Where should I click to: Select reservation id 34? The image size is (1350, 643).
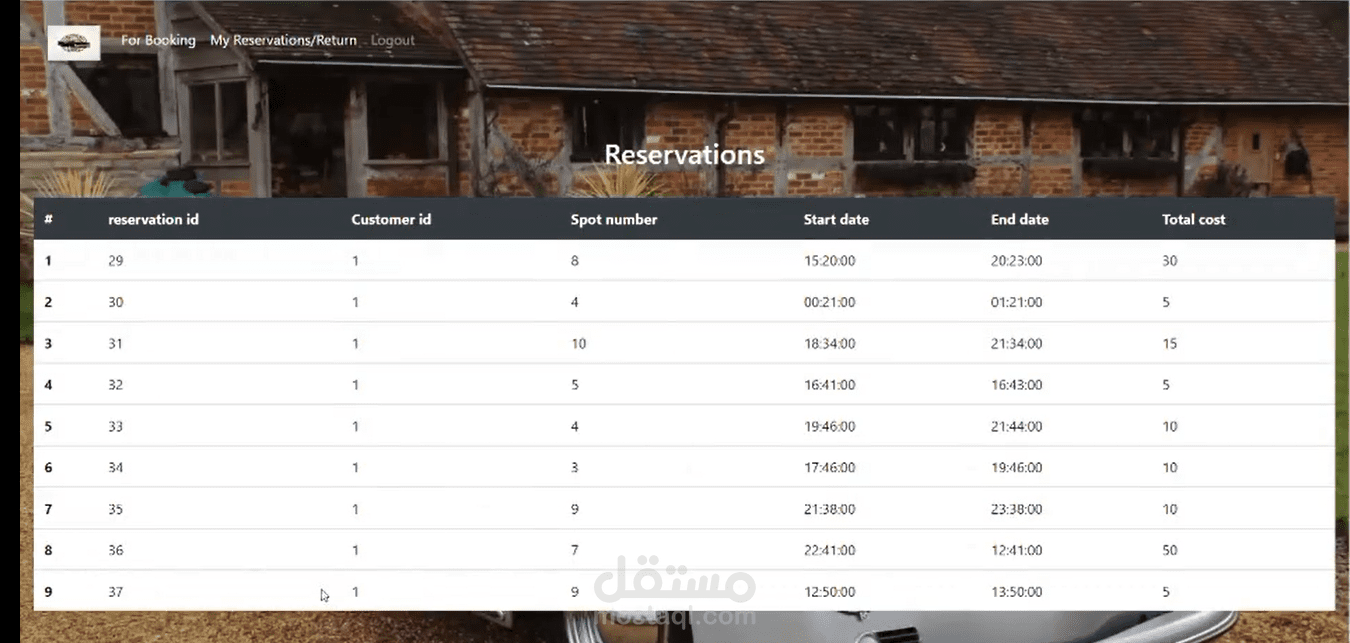tap(116, 468)
